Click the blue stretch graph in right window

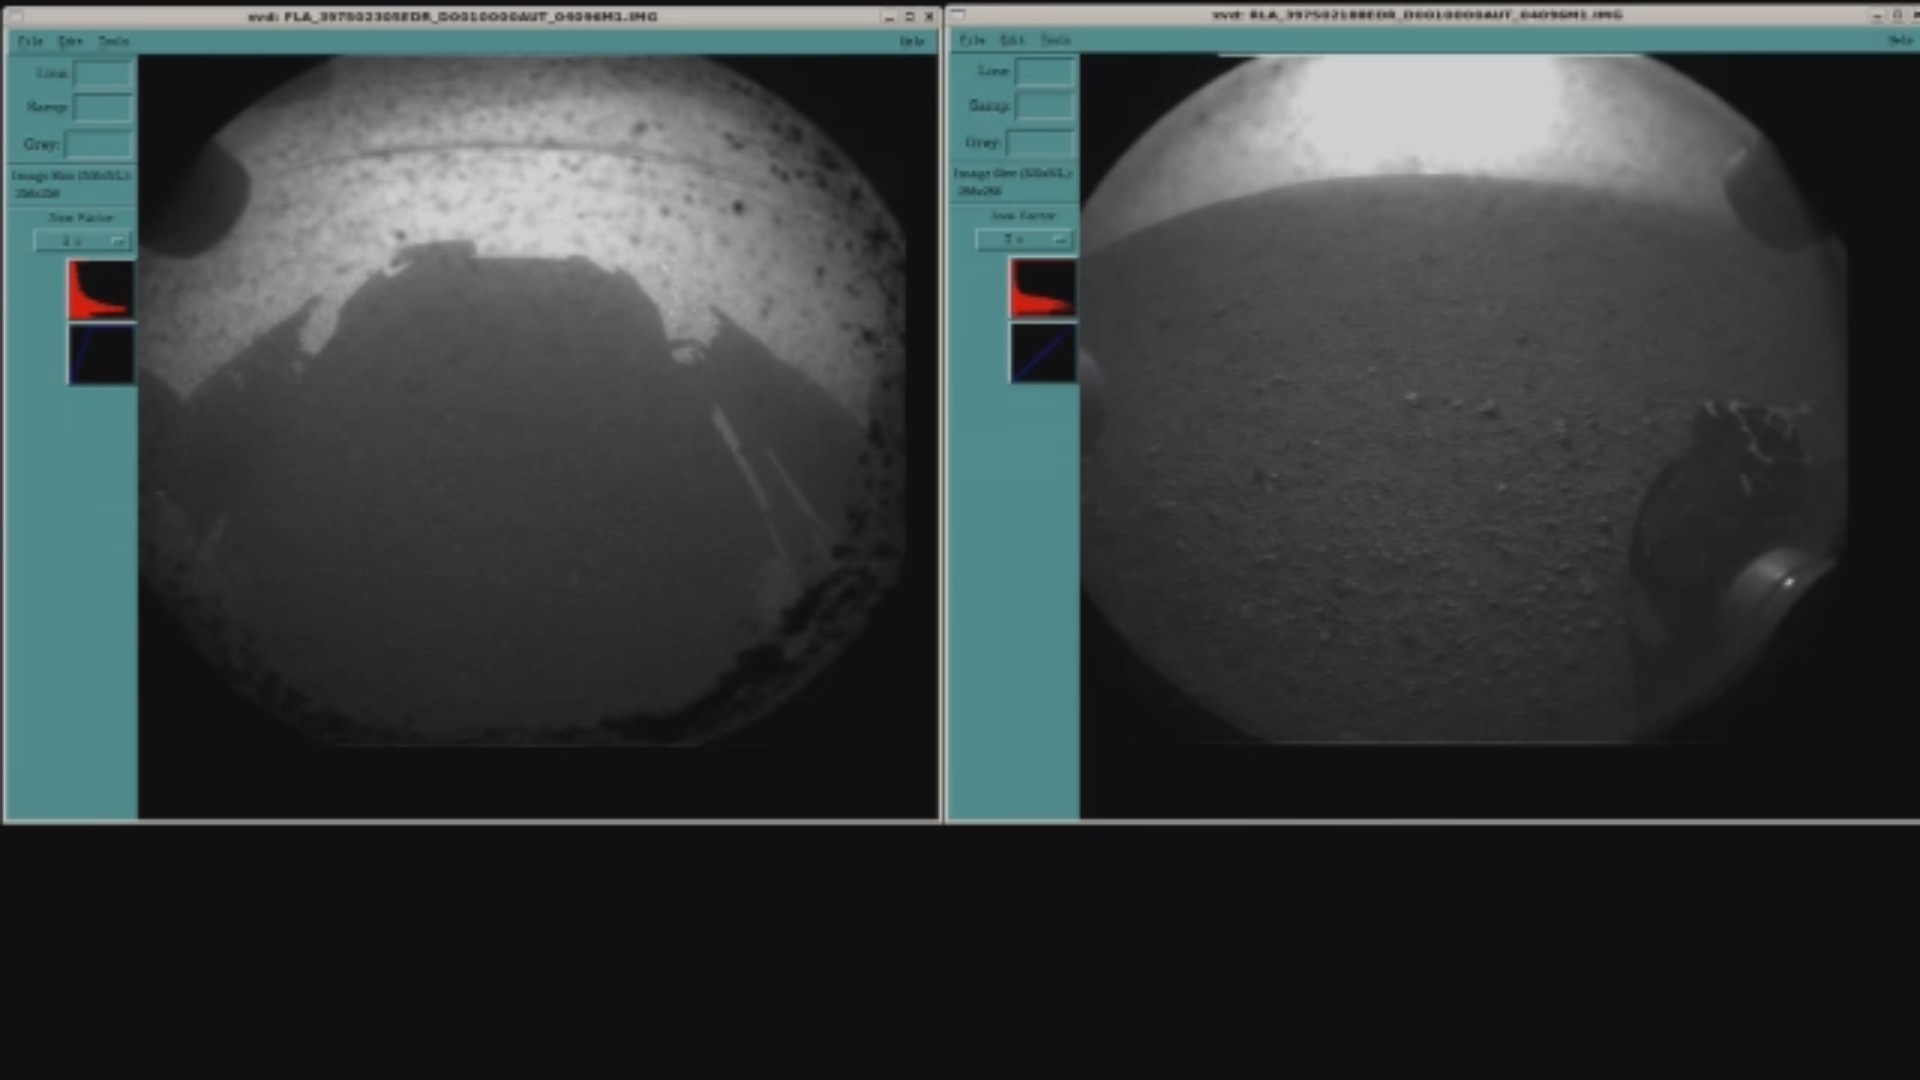pyautogui.click(x=1043, y=352)
